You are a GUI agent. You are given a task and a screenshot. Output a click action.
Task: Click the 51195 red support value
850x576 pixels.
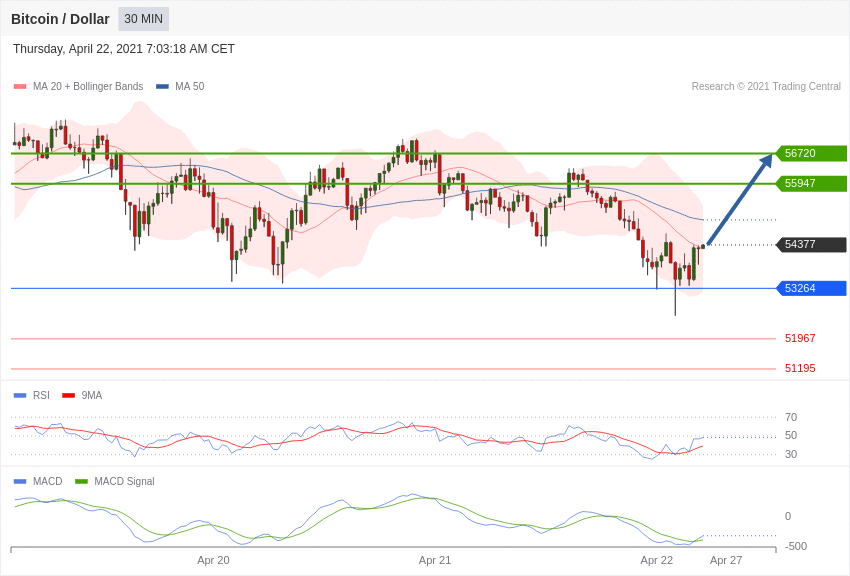(800, 368)
